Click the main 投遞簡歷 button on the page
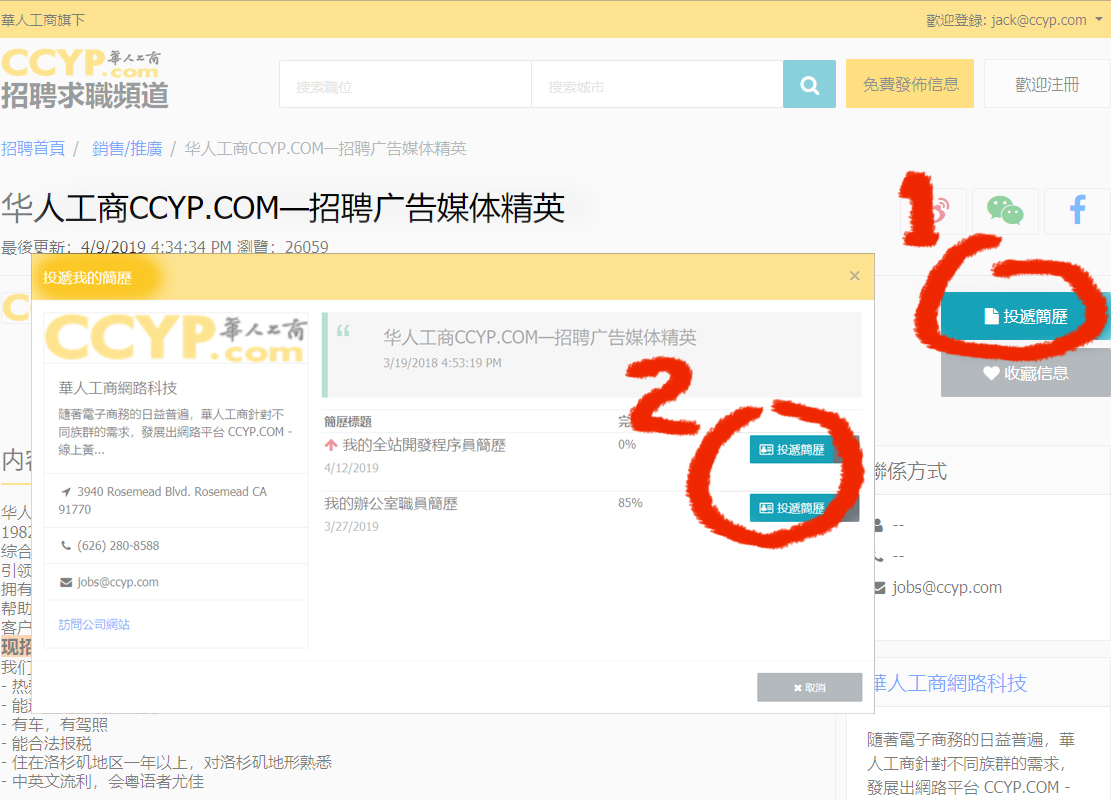 pos(1025,316)
